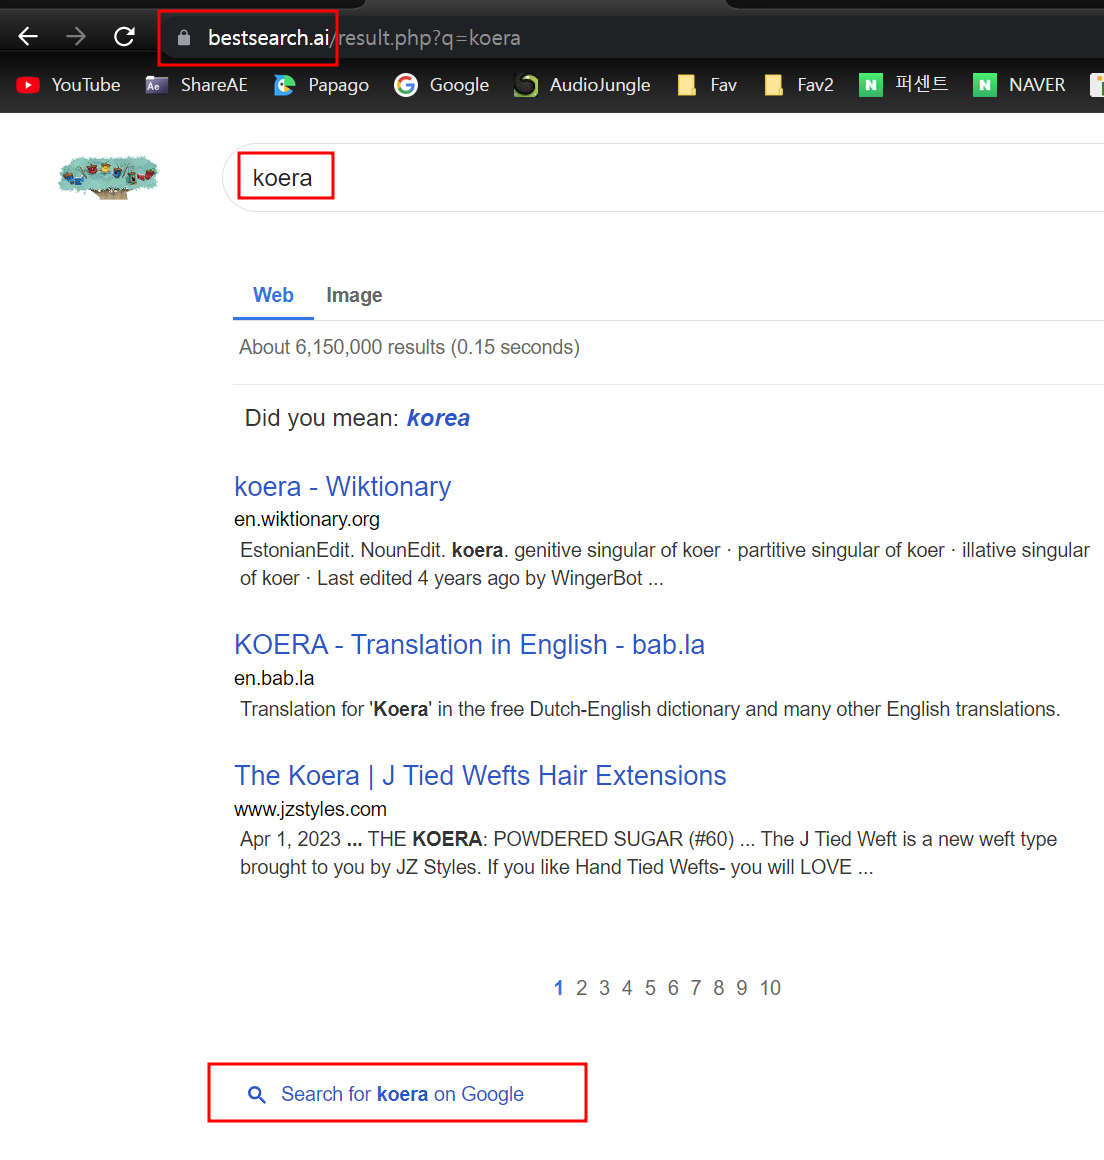Image resolution: width=1104 pixels, height=1160 pixels.
Task: Click the browser forward arrow
Action: point(75,36)
